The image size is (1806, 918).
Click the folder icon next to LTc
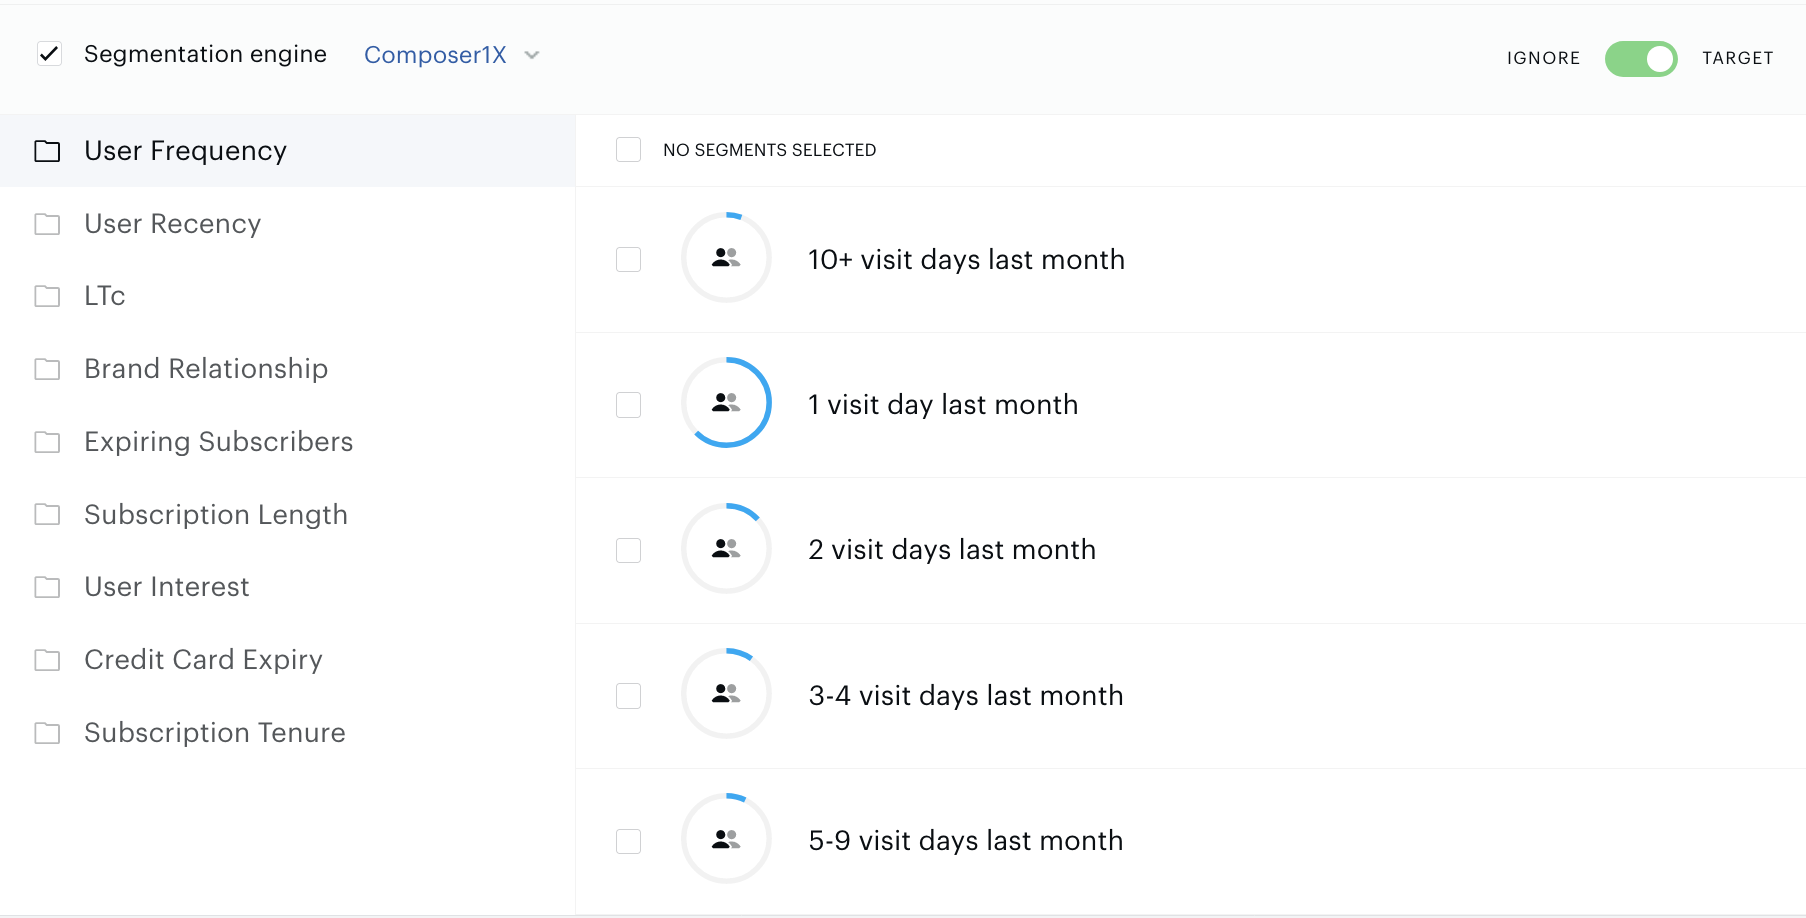click(x=47, y=296)
